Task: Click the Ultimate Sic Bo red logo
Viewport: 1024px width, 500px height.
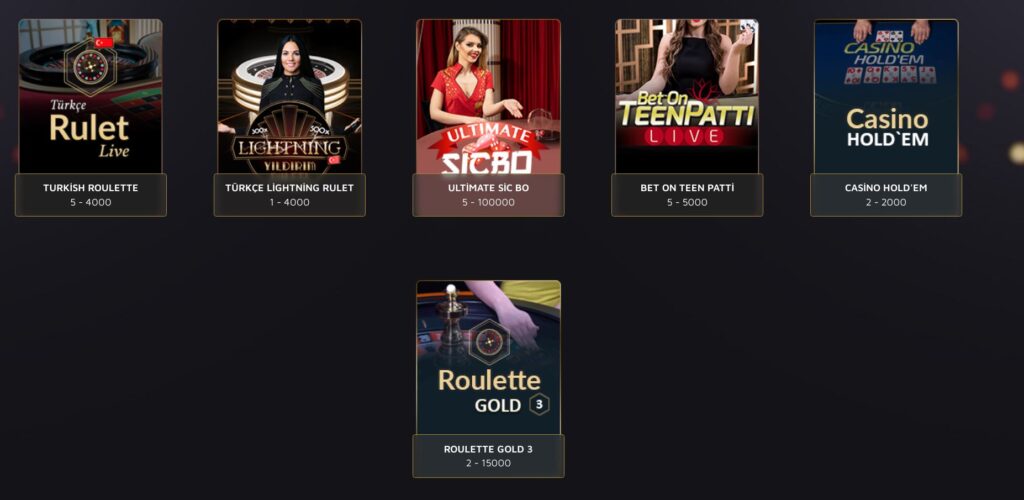Action: [487, 149]
